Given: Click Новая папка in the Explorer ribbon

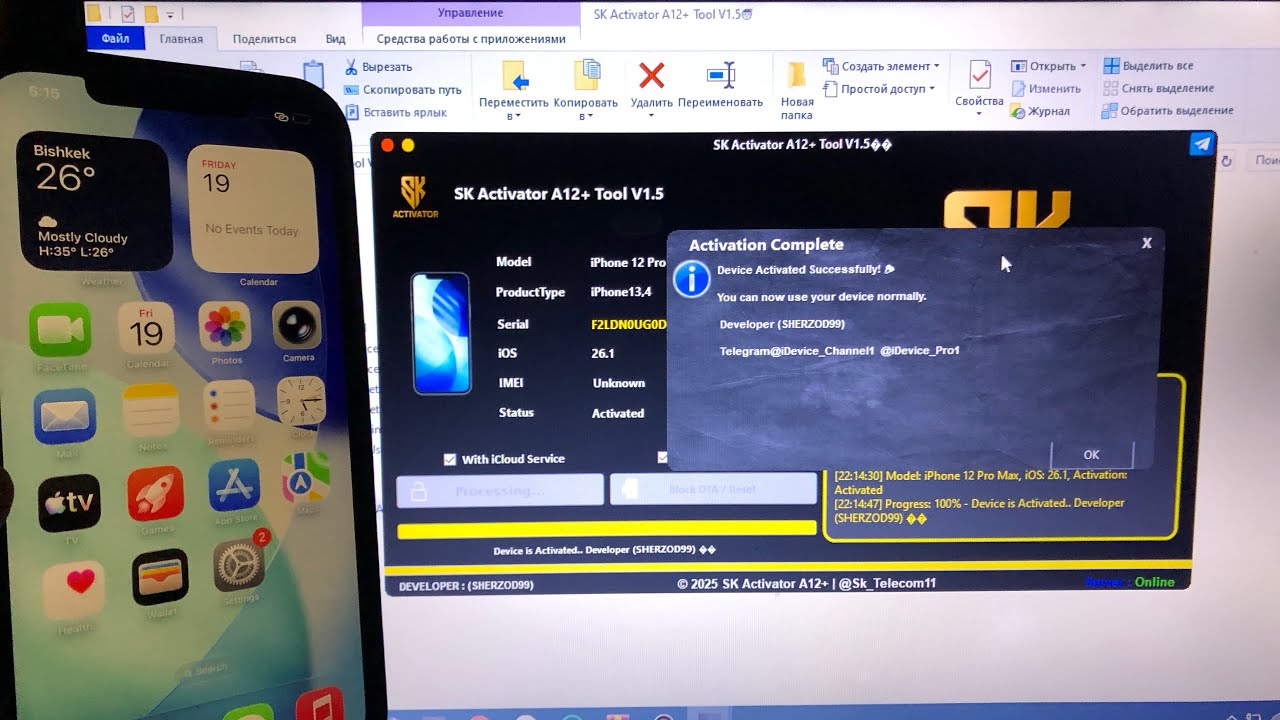Looking at the screenshot, I should [797, 91].
